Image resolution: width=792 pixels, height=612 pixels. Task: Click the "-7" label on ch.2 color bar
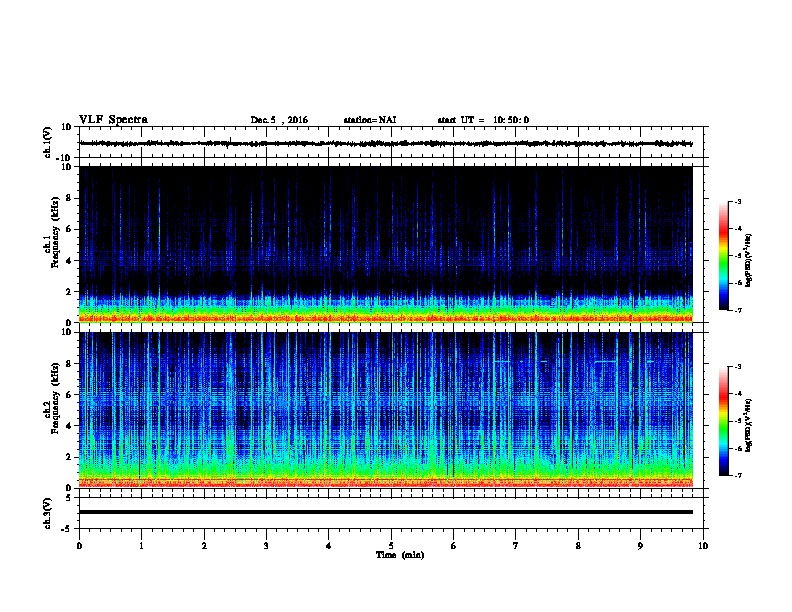(x=737, y=475)
